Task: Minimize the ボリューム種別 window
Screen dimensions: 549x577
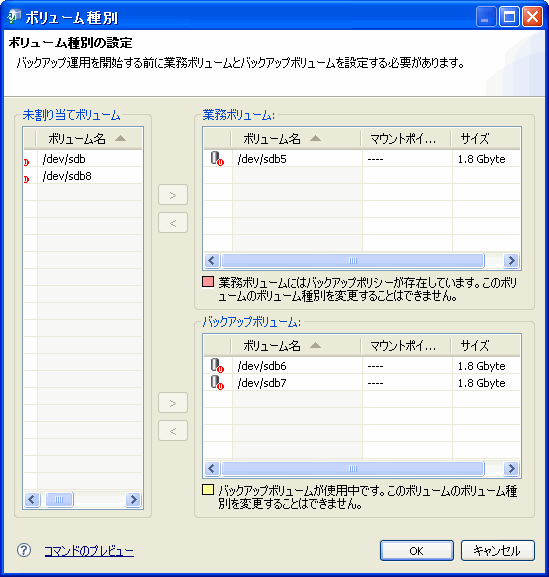Action: coord(486,17)
